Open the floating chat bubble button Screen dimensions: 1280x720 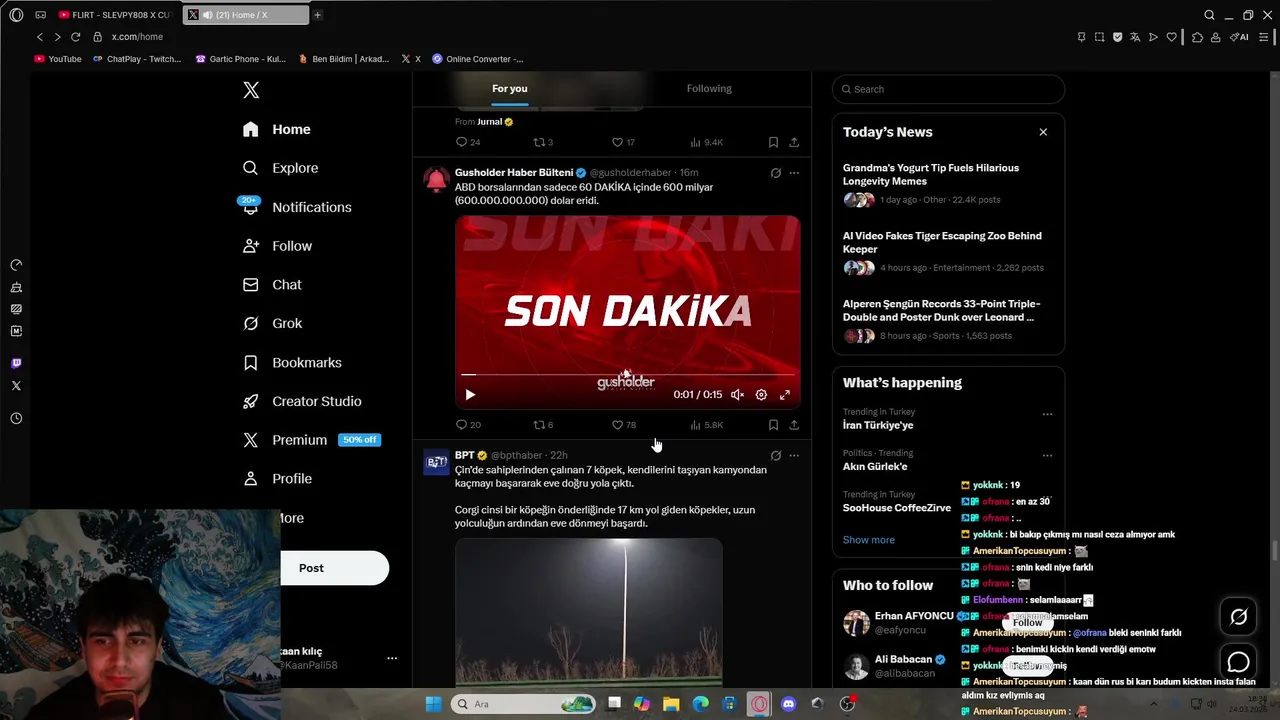click(1238, 662)
